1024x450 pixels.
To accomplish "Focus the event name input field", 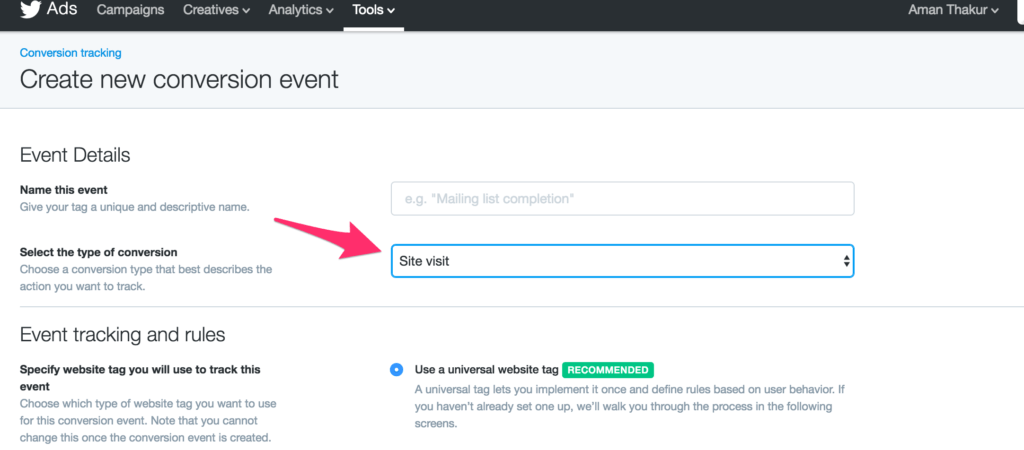I will point(622,199).
